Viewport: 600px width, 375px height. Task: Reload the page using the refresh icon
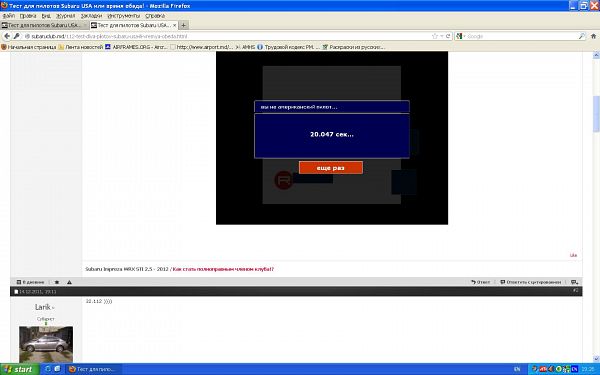448,36
